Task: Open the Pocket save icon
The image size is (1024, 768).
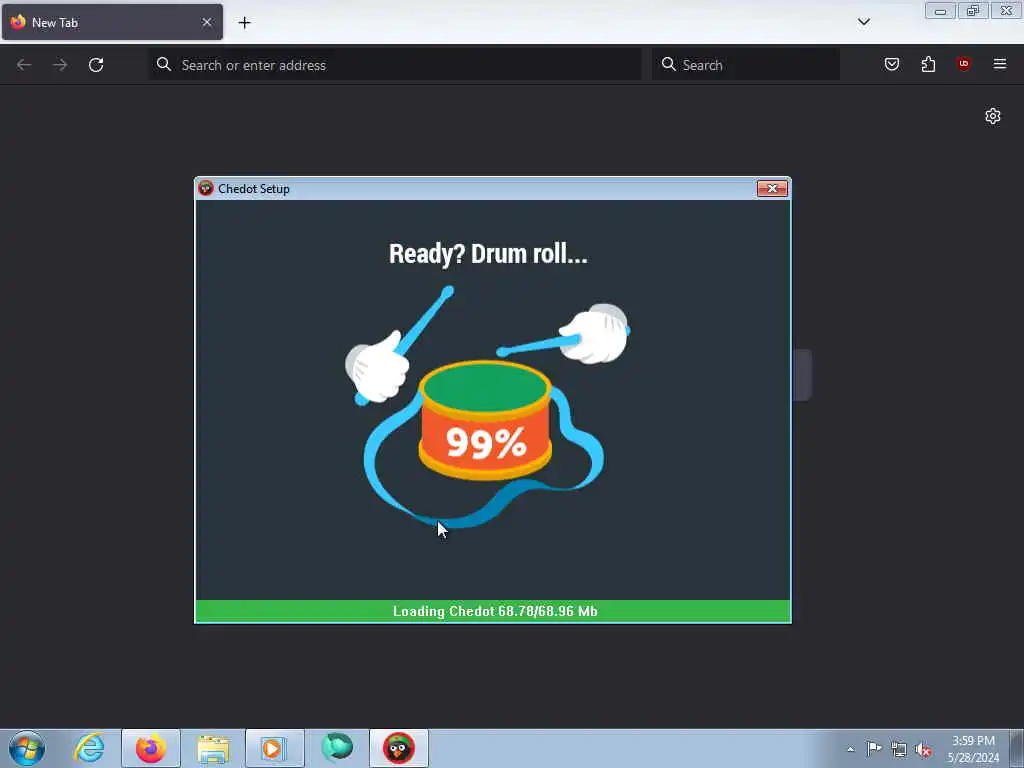Action: point(891,64)
